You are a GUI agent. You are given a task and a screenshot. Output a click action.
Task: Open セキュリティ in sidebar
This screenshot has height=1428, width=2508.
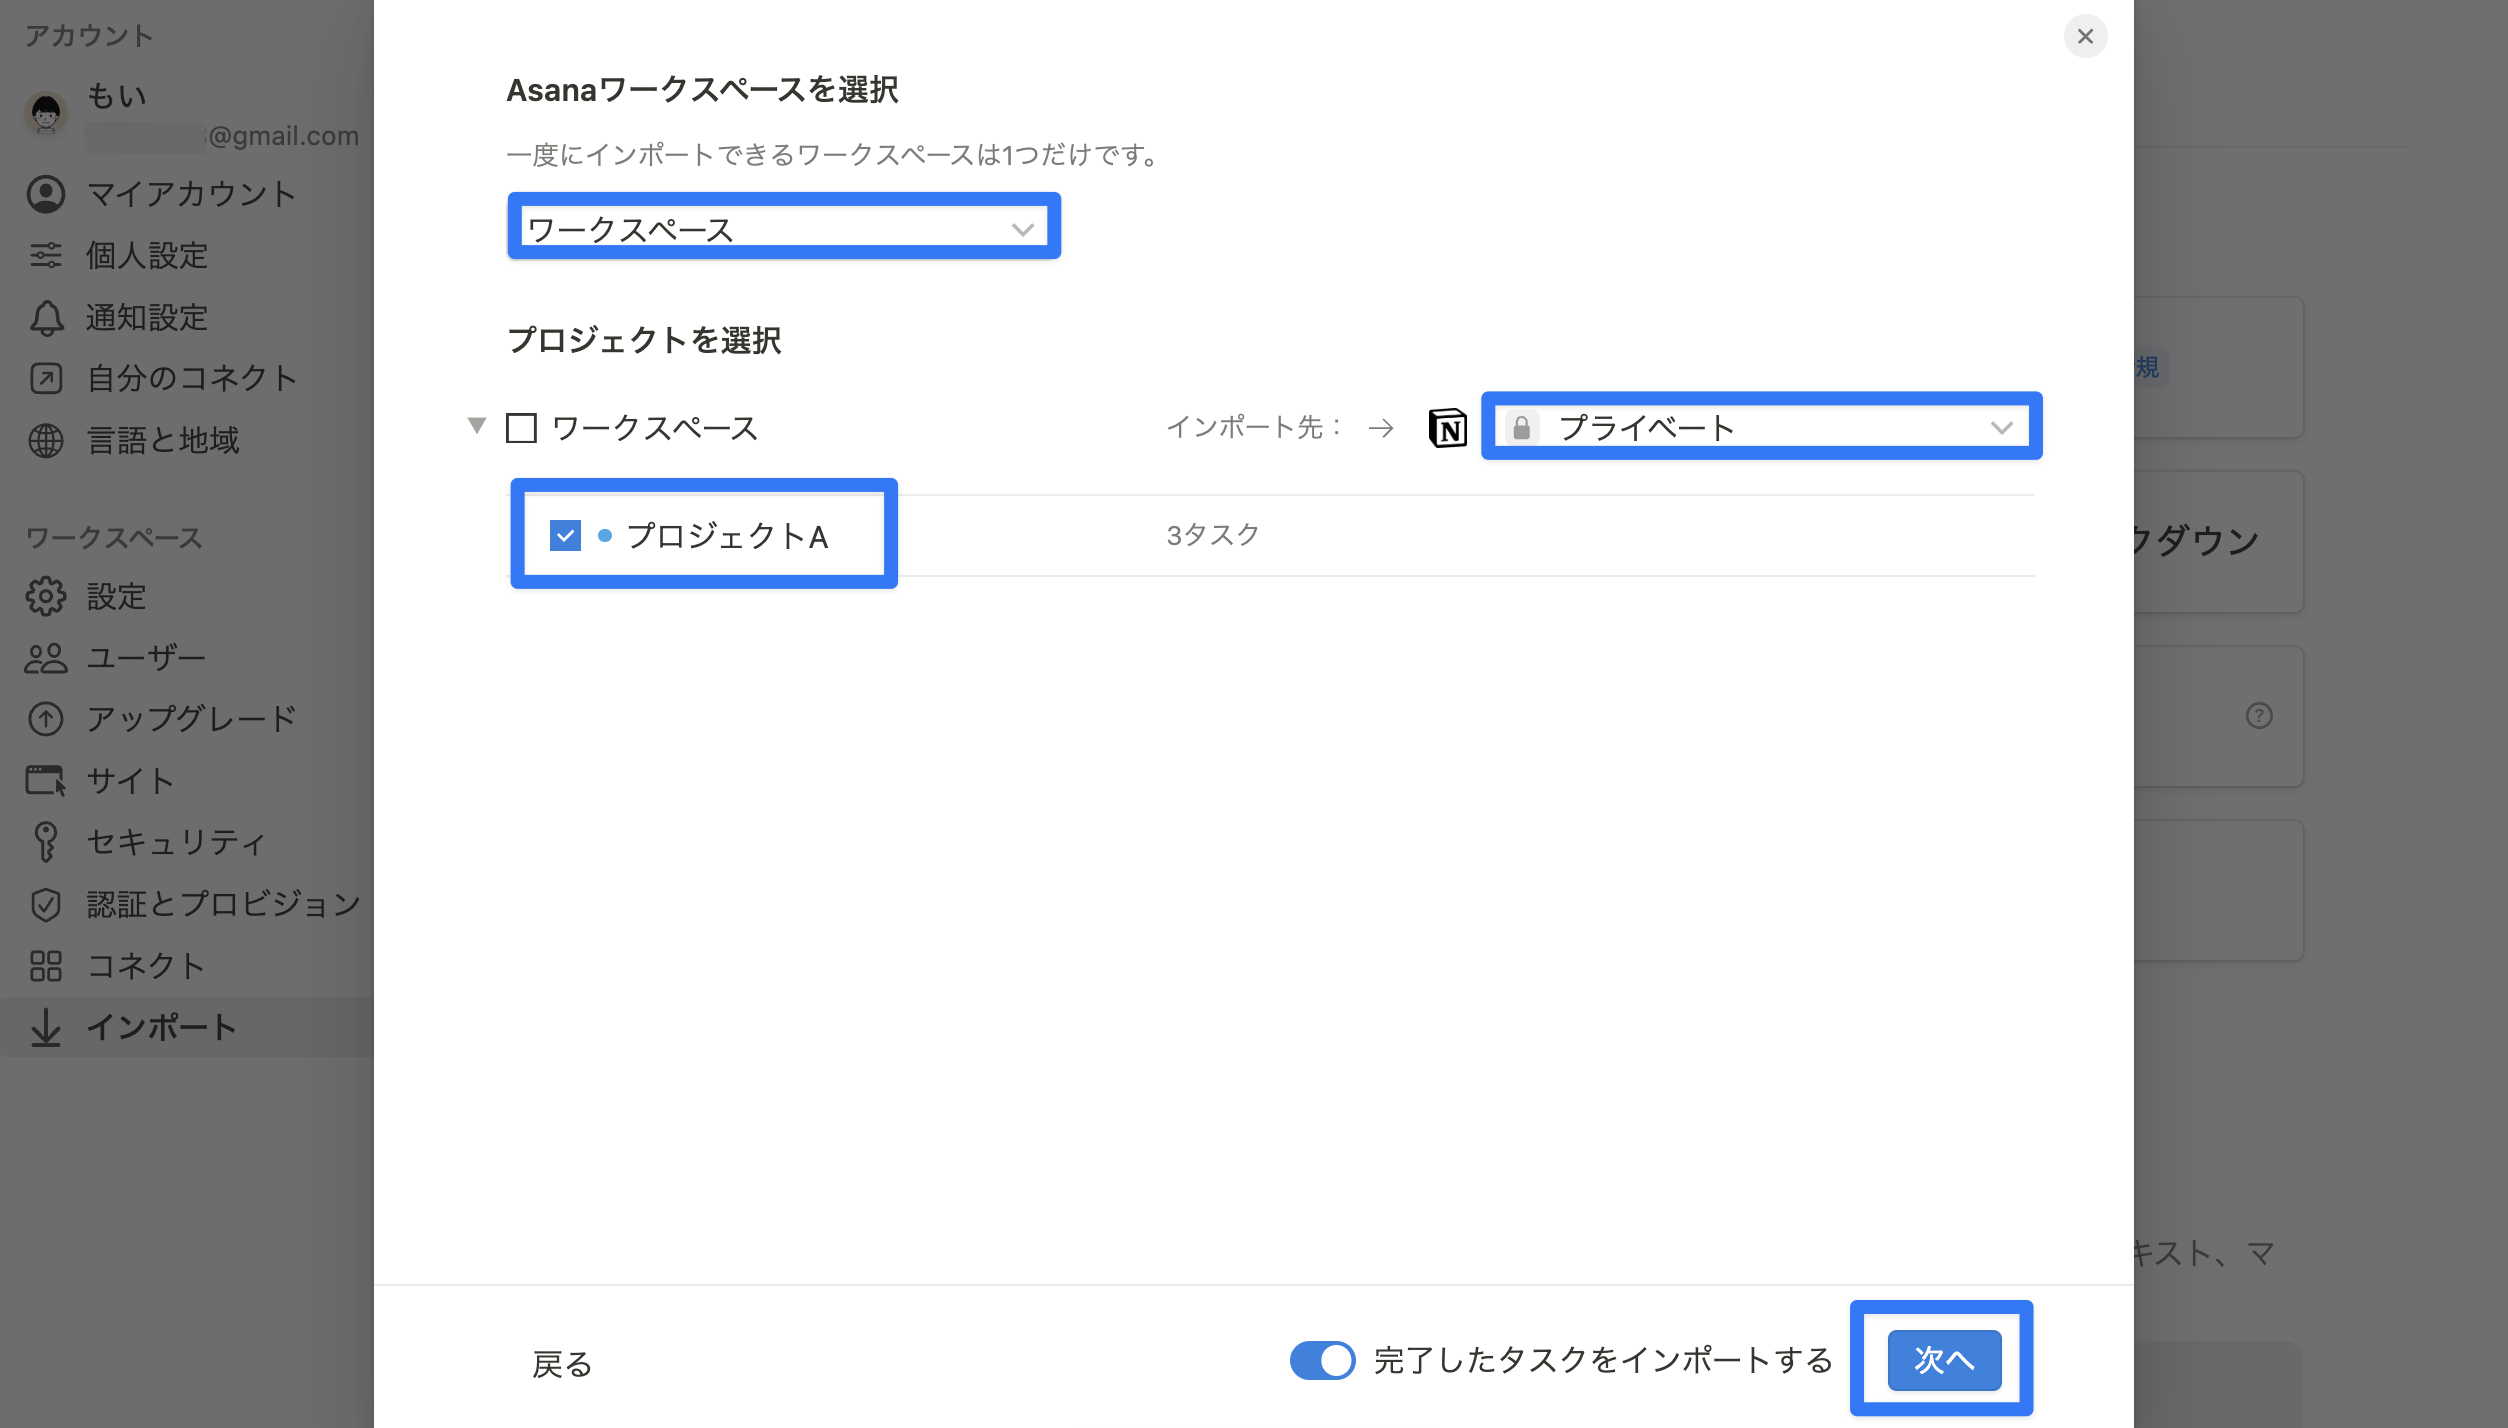[x=187, y=842]
